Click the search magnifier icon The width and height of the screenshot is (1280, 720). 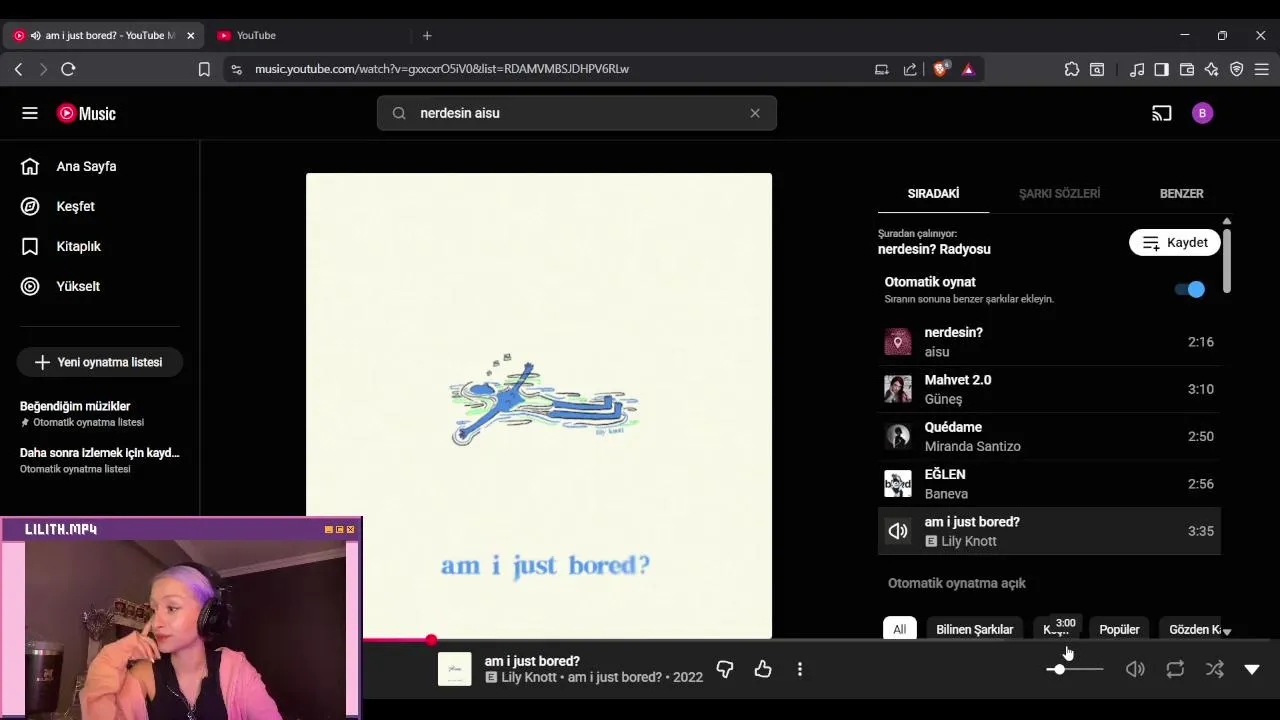(399, 113)
